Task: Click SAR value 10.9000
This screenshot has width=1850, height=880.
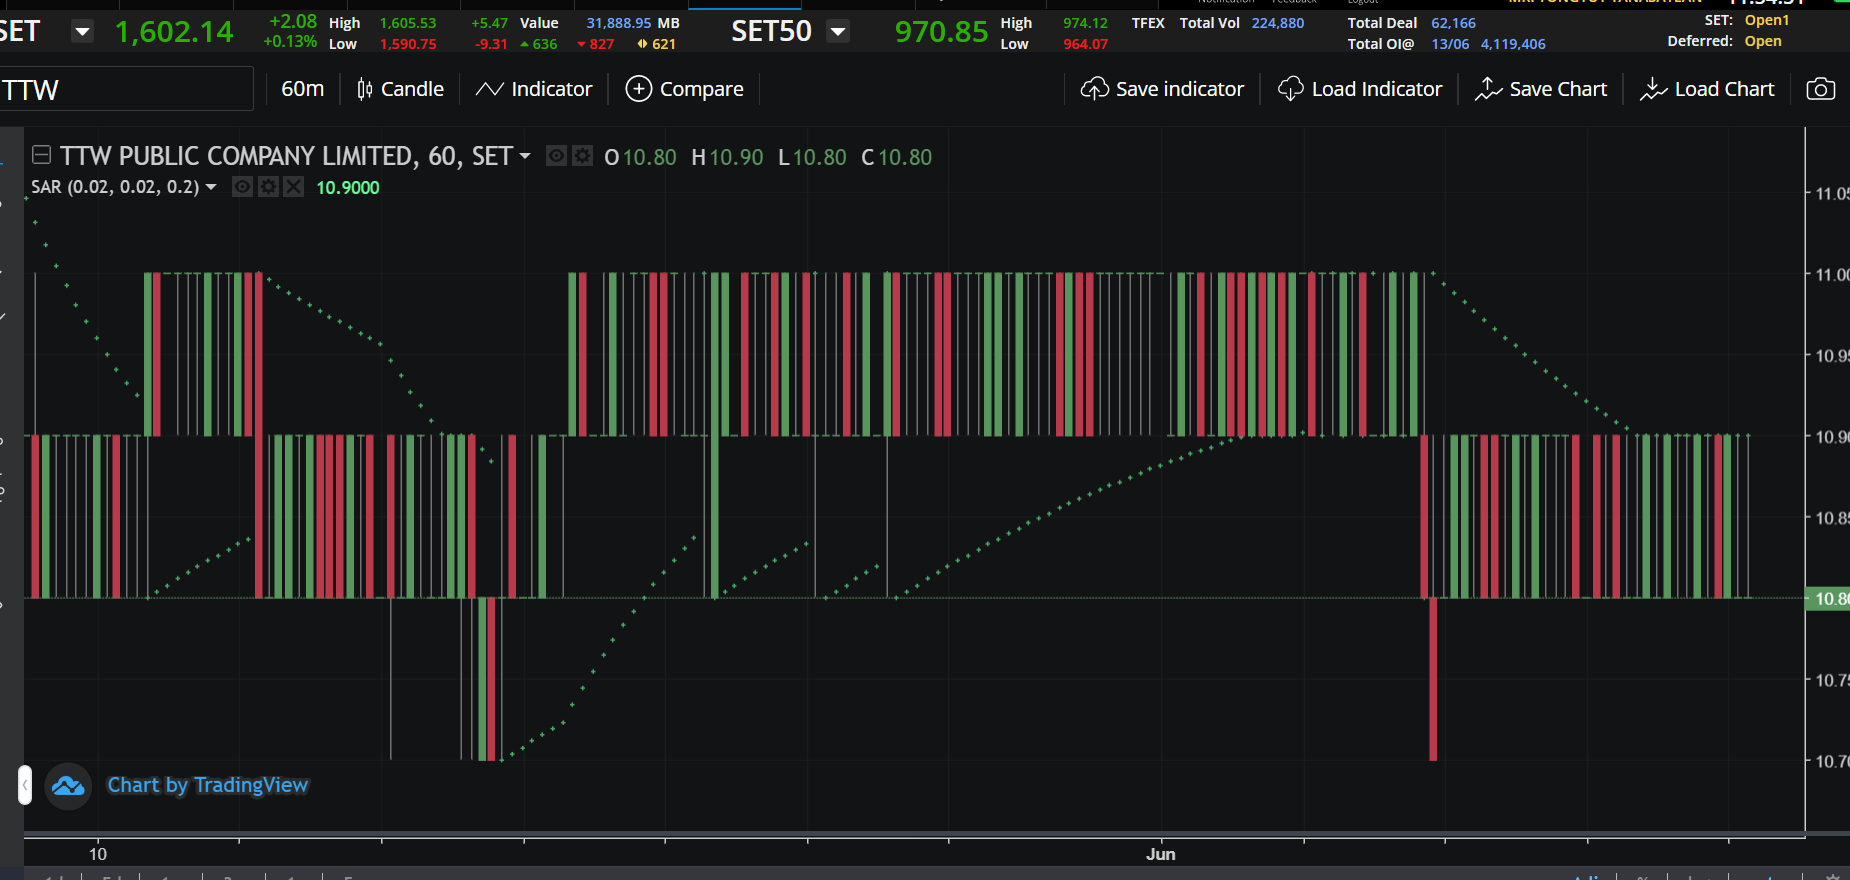Action: (x=348, y=188)
